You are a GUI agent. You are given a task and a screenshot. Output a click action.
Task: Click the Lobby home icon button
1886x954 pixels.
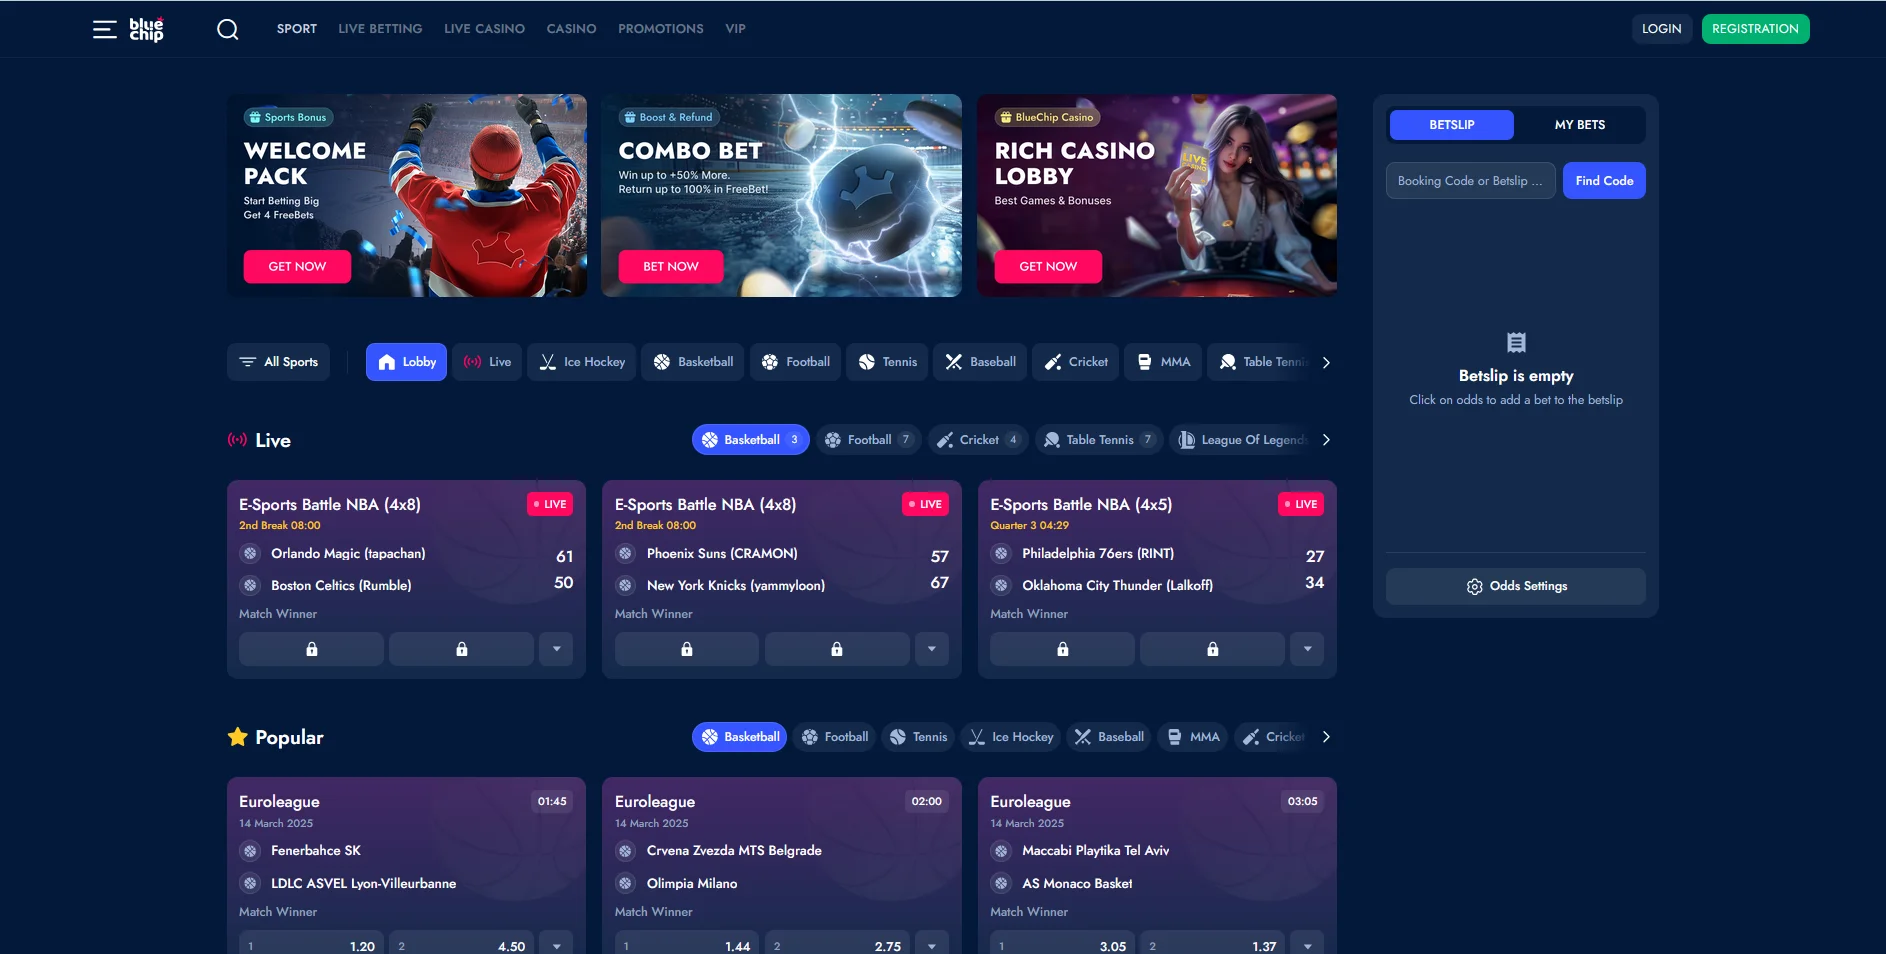[406, 362]
